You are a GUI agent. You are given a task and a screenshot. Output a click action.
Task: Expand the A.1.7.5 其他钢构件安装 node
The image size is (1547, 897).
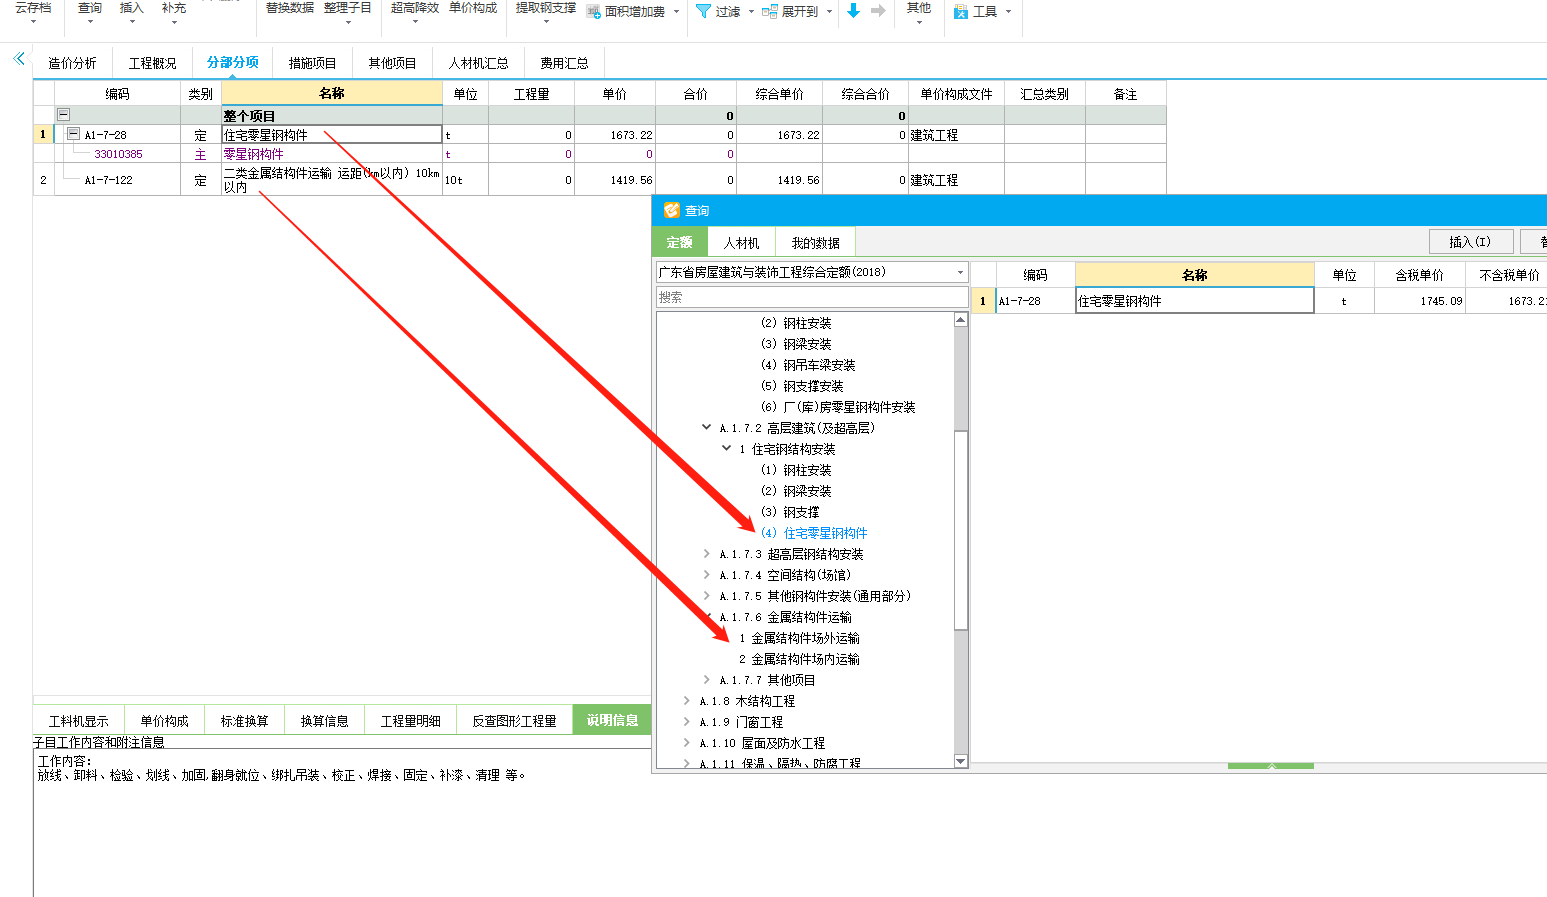(707, 596)
